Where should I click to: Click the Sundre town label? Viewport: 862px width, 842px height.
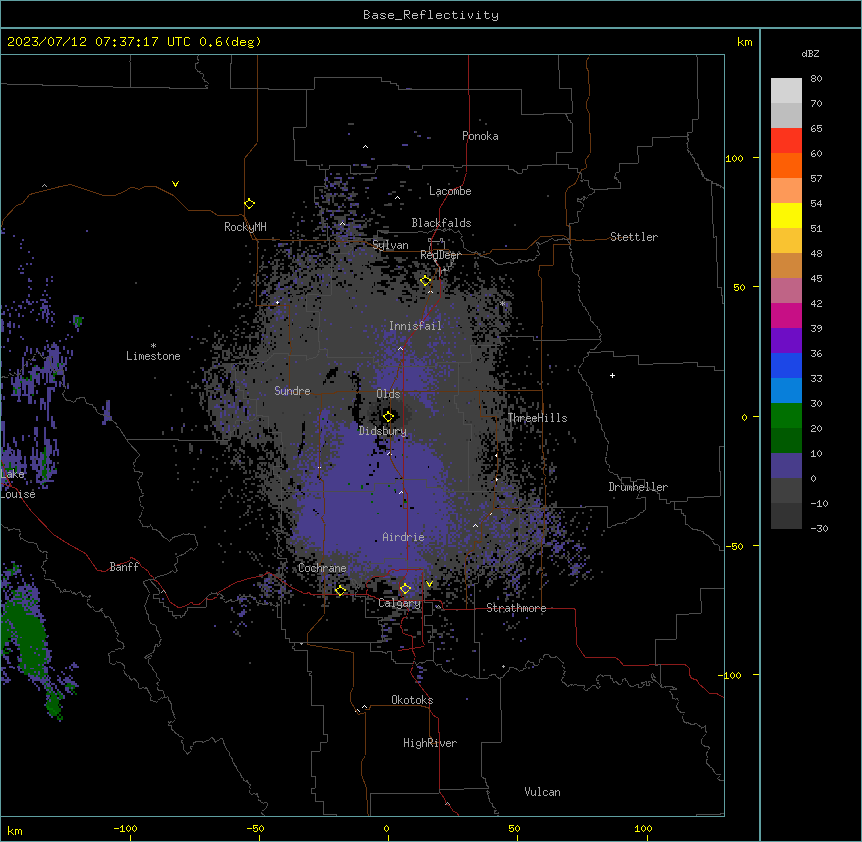coord(292,391)
